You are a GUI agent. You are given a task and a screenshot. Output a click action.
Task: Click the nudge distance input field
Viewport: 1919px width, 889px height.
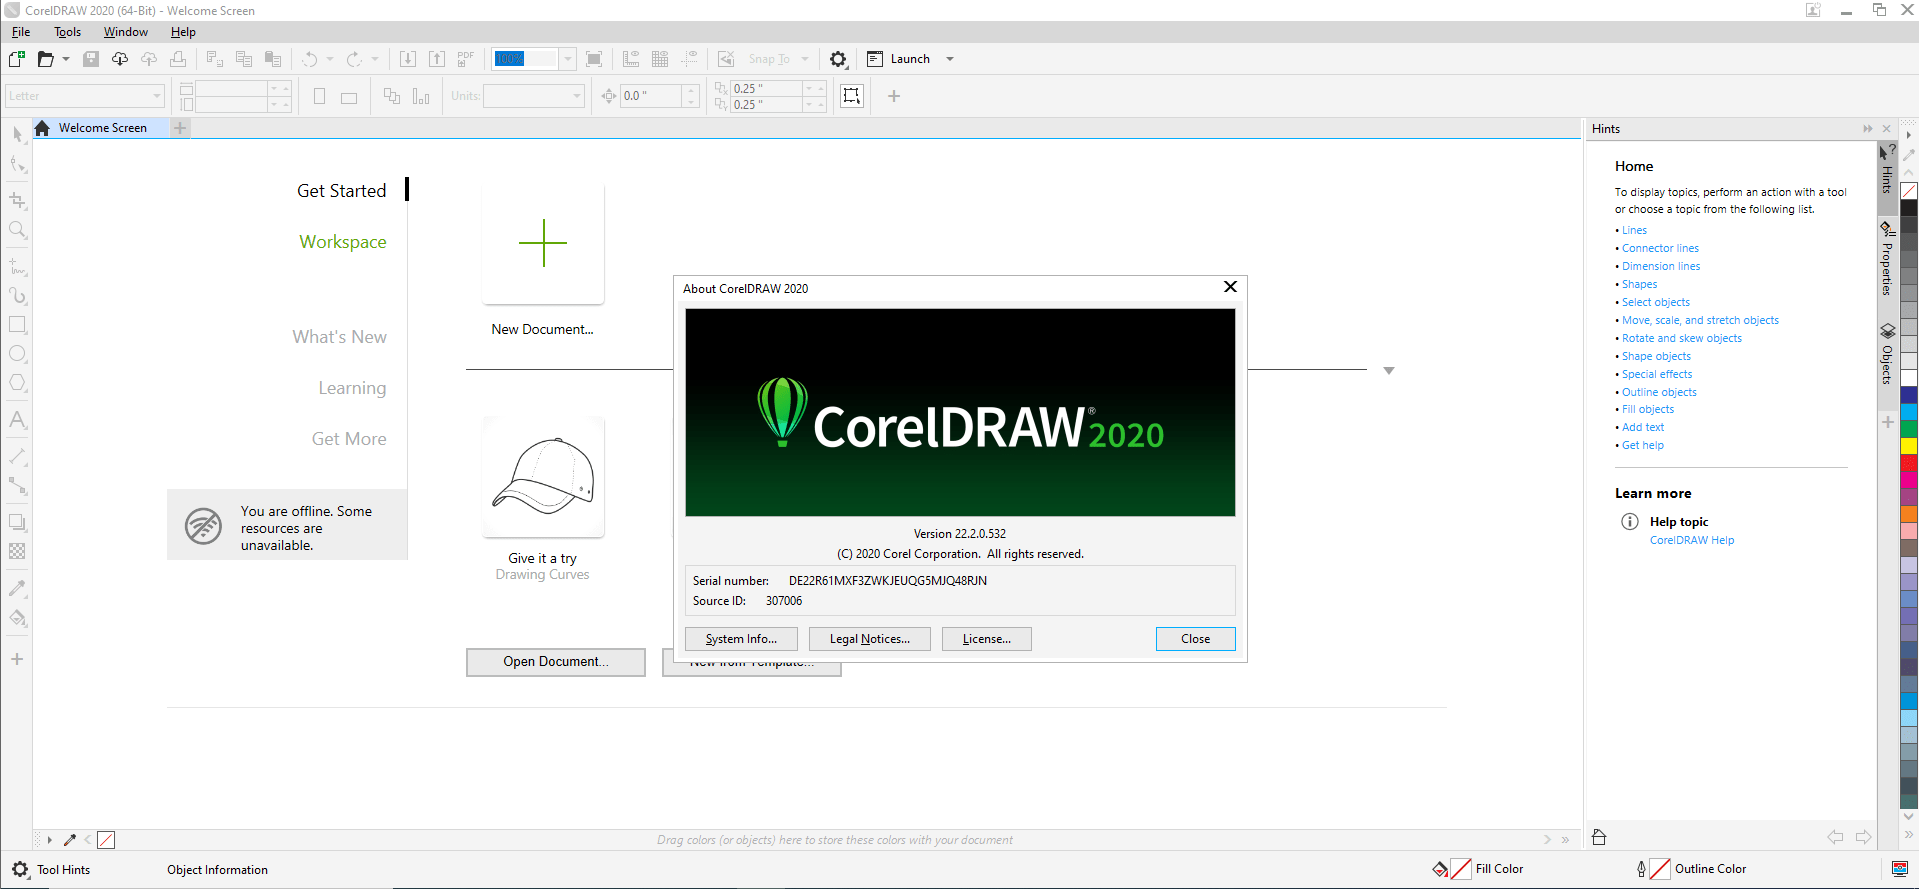pos(651,96)
